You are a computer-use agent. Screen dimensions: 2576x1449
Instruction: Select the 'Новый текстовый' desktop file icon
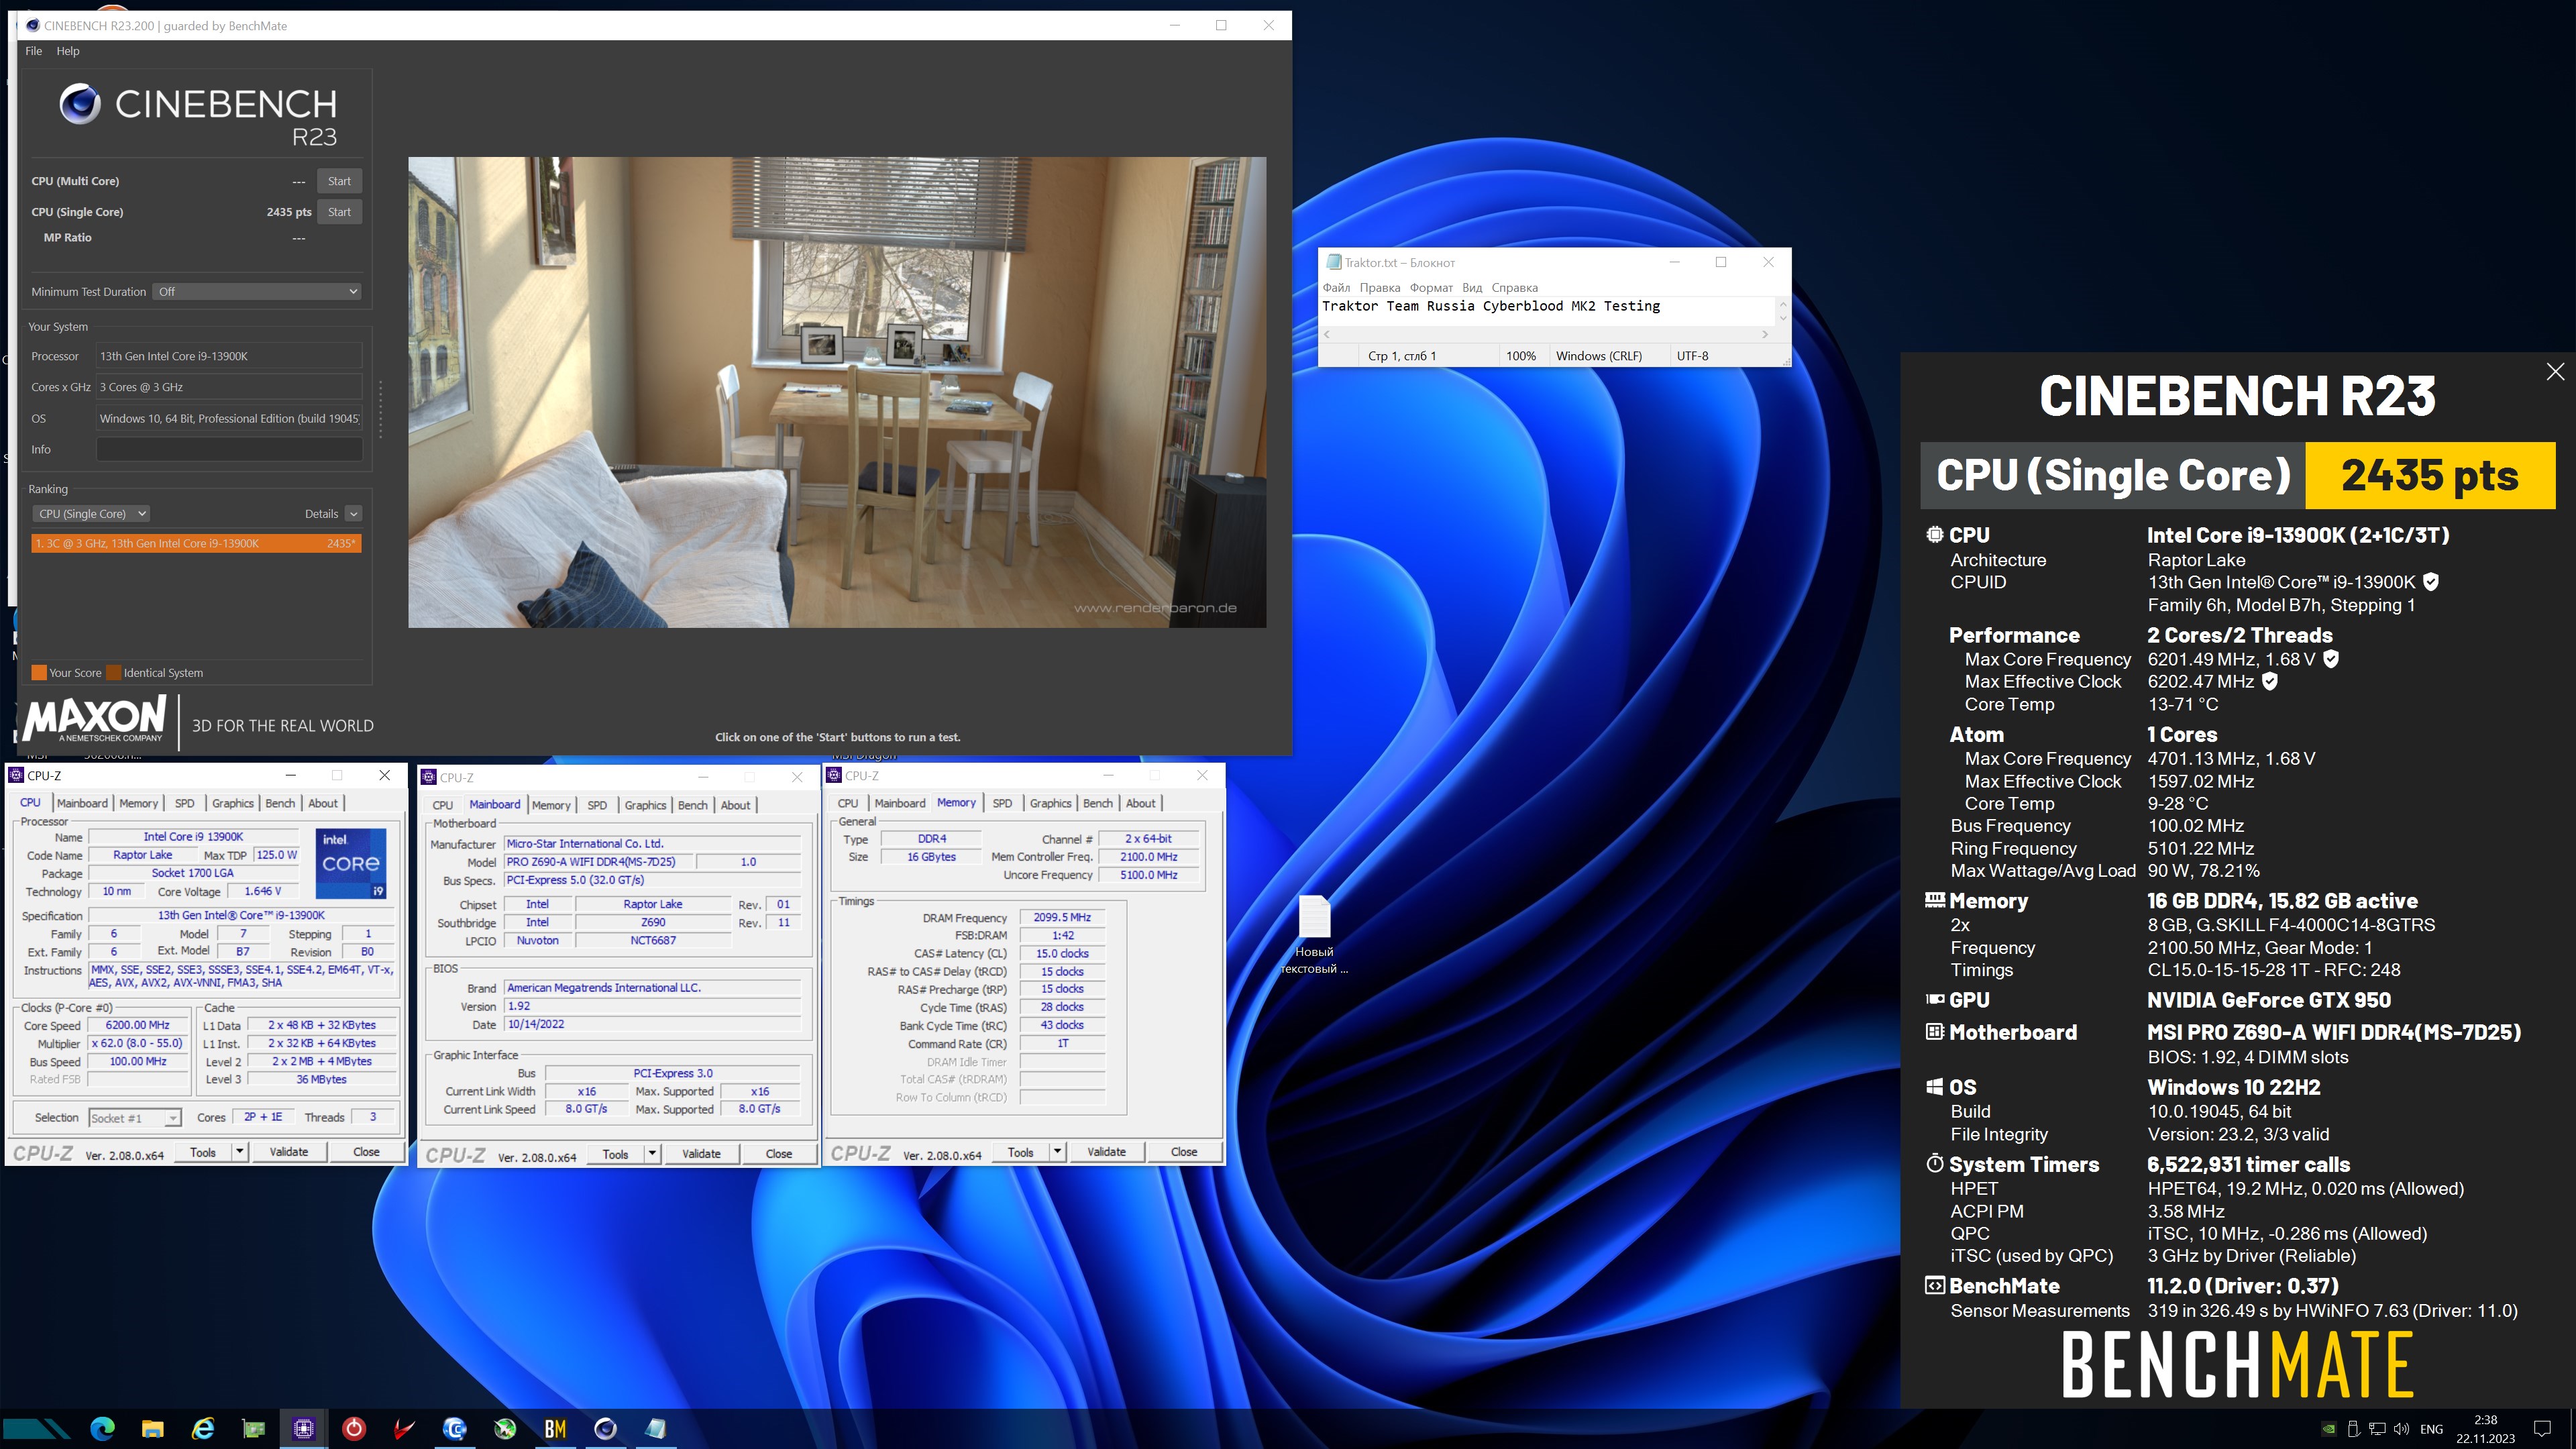coord(1314,934)
